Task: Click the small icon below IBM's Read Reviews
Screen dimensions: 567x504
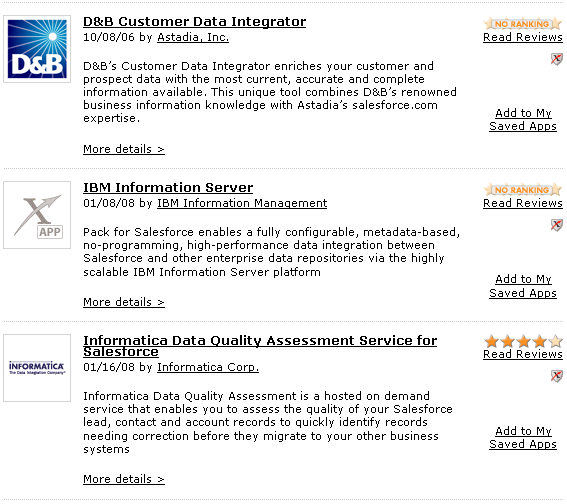Action: 557,225
